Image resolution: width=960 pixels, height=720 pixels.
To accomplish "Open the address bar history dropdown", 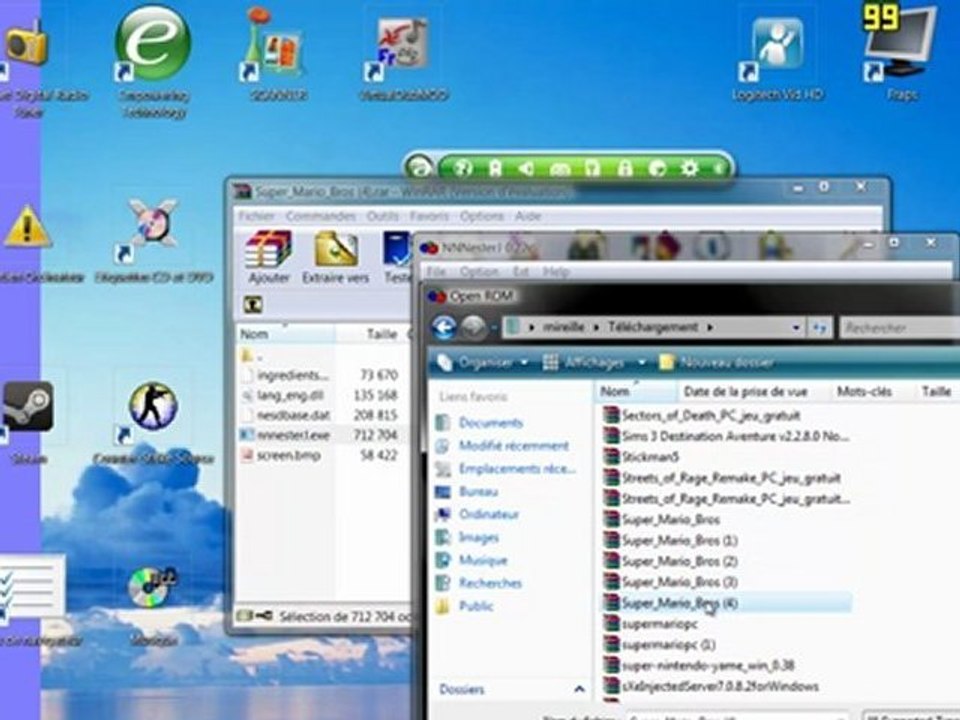I will tap(796, 328).
